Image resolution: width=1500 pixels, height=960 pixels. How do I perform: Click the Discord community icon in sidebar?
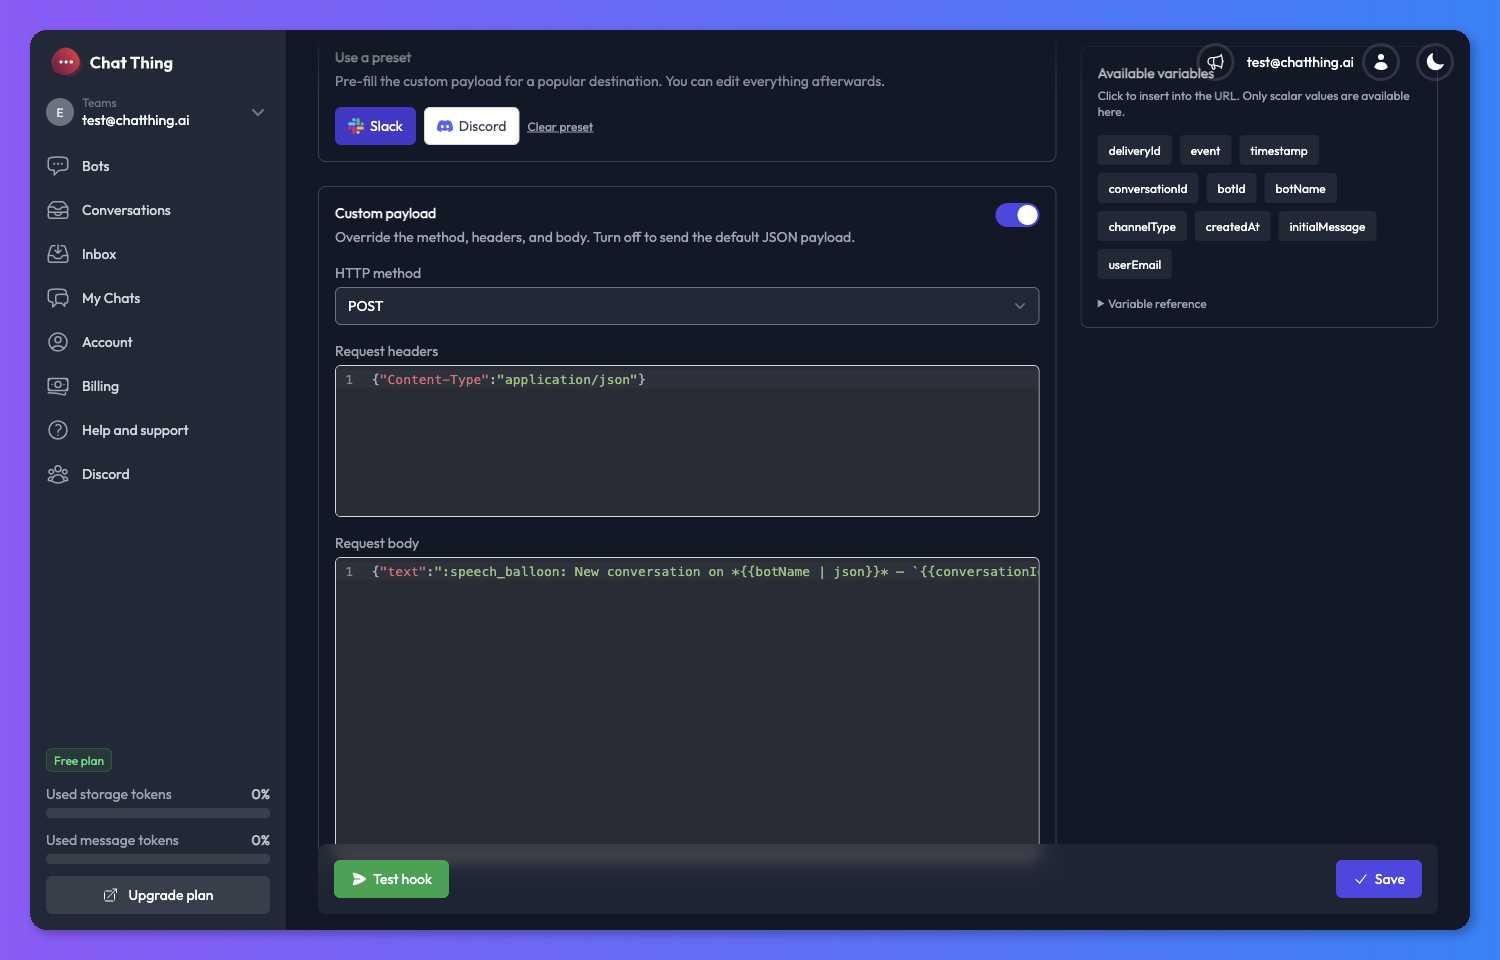(x=58, y=474)
